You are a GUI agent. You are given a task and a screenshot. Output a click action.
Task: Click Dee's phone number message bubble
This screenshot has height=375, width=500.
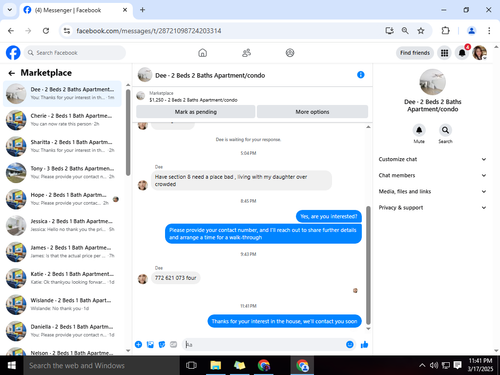(176, 278)
